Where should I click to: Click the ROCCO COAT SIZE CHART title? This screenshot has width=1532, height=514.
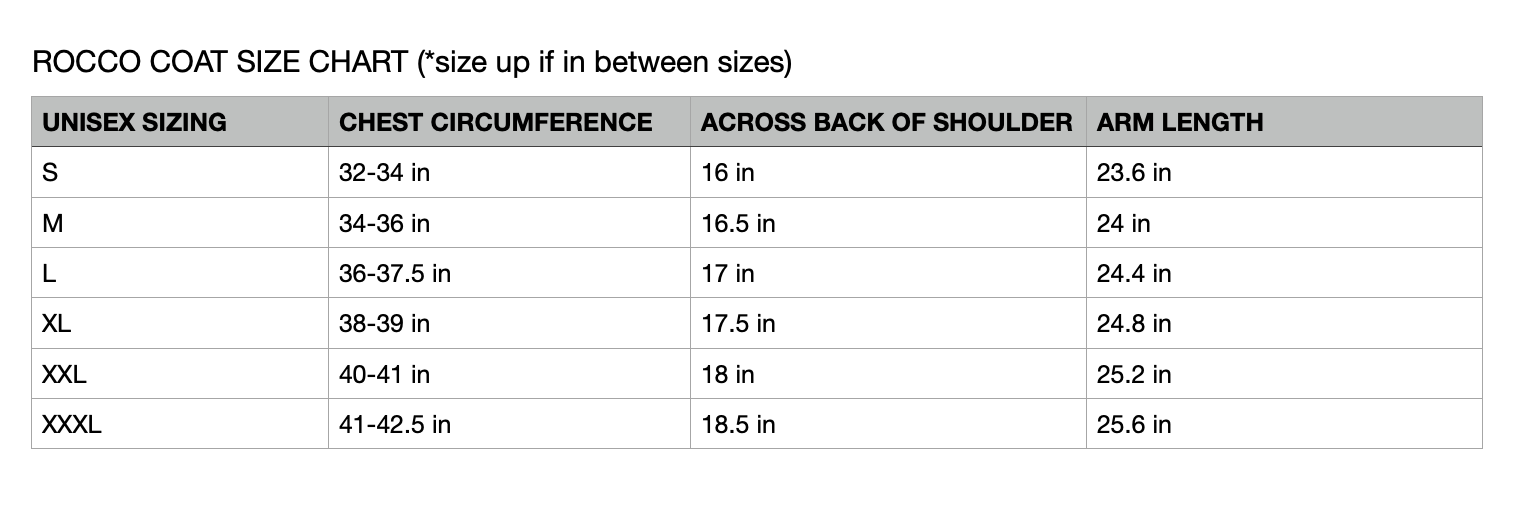point(411,64)
